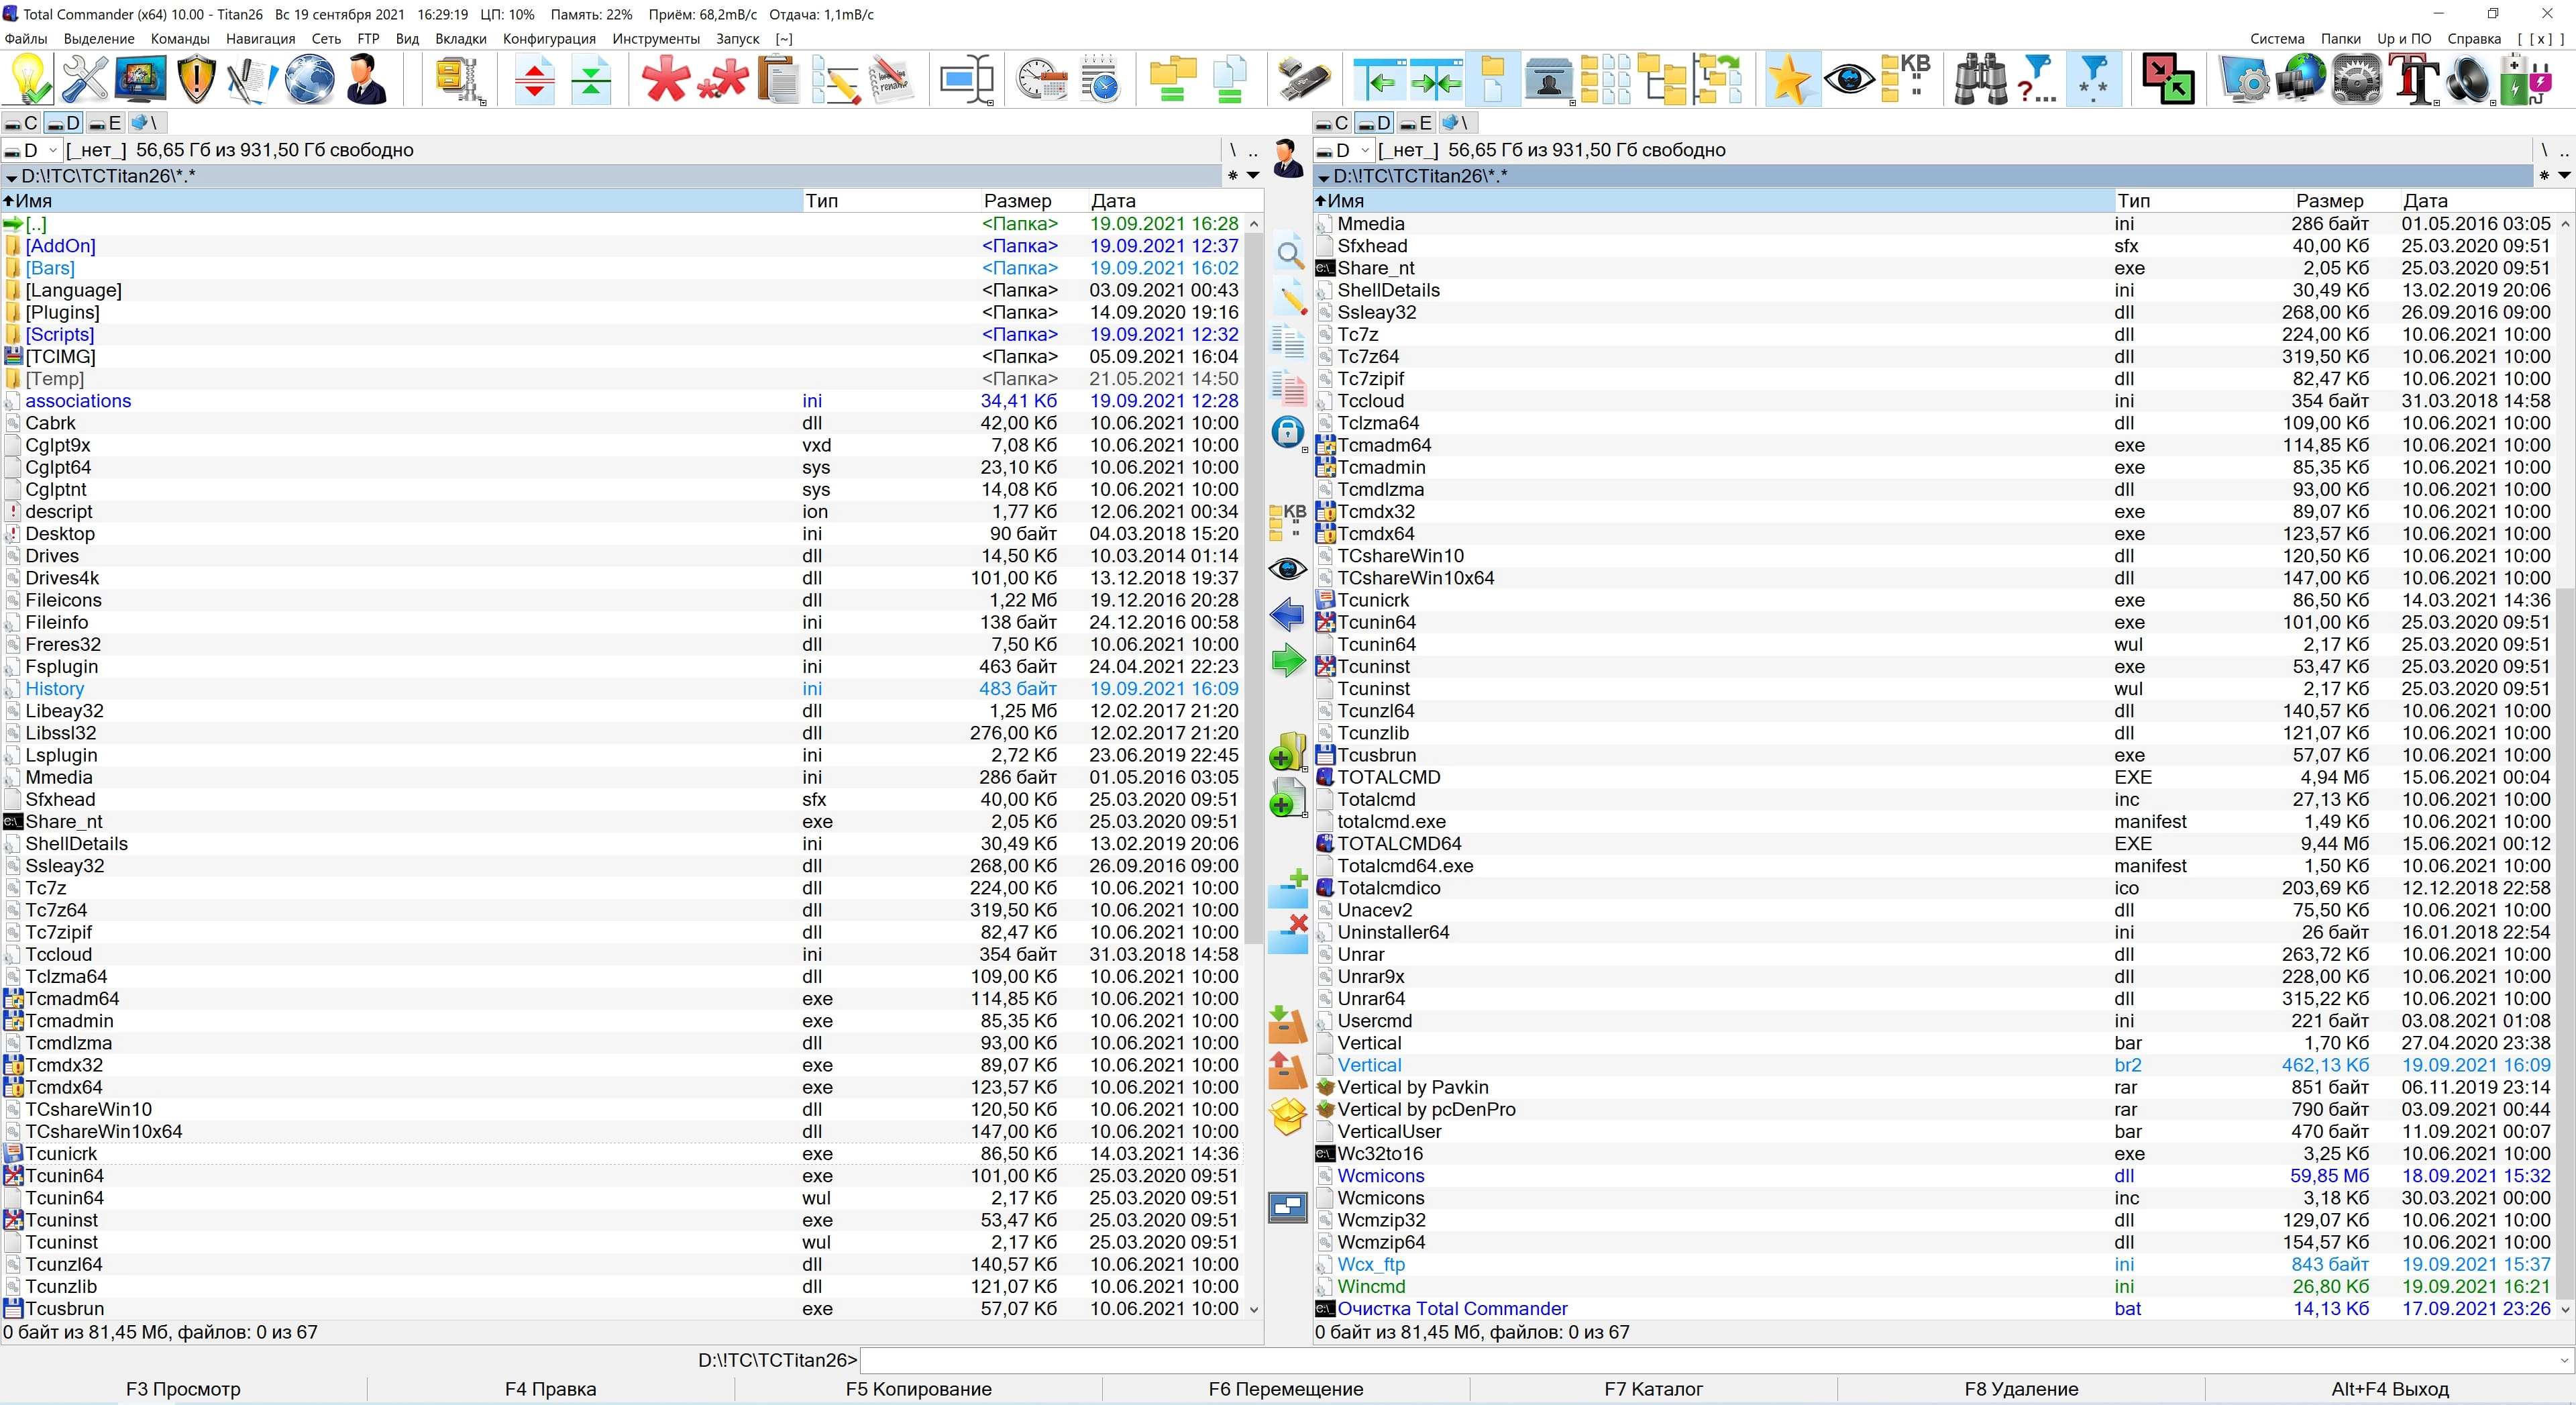
Task: Click the clipboard paste icon
Action: [778, 79]
